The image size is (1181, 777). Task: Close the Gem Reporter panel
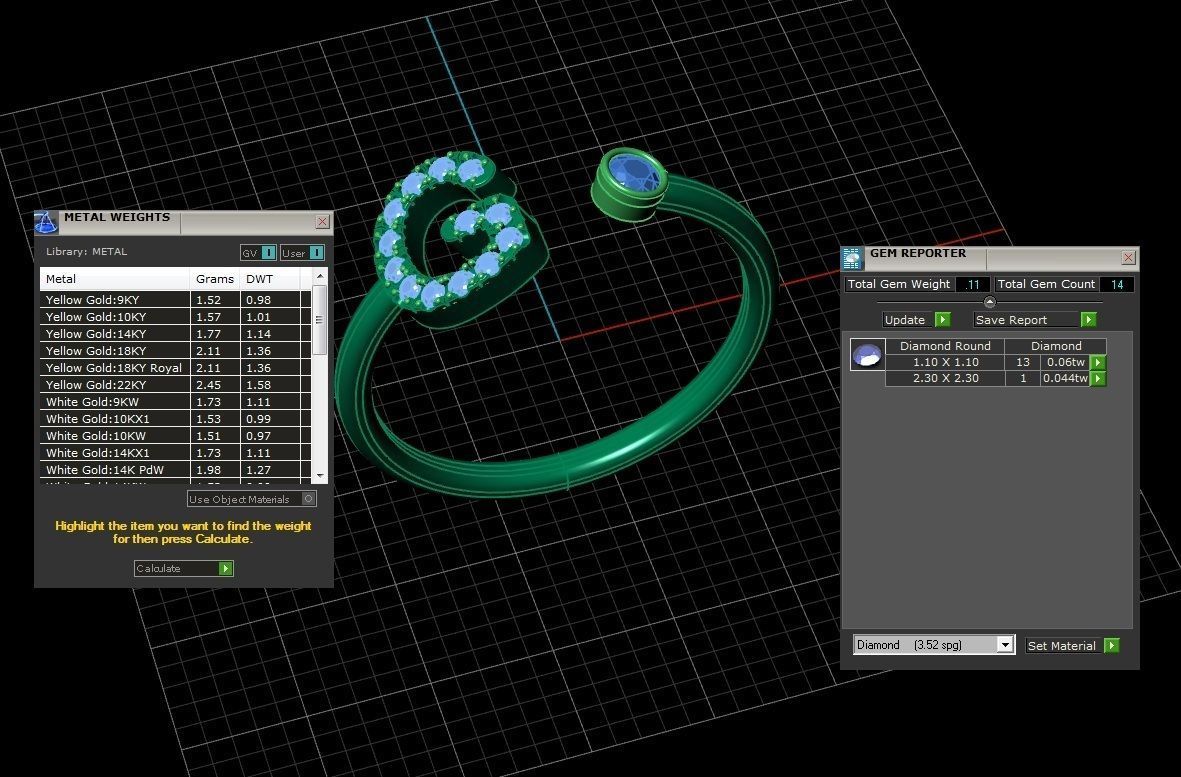pyautogui.click(x=1128, y=257)
